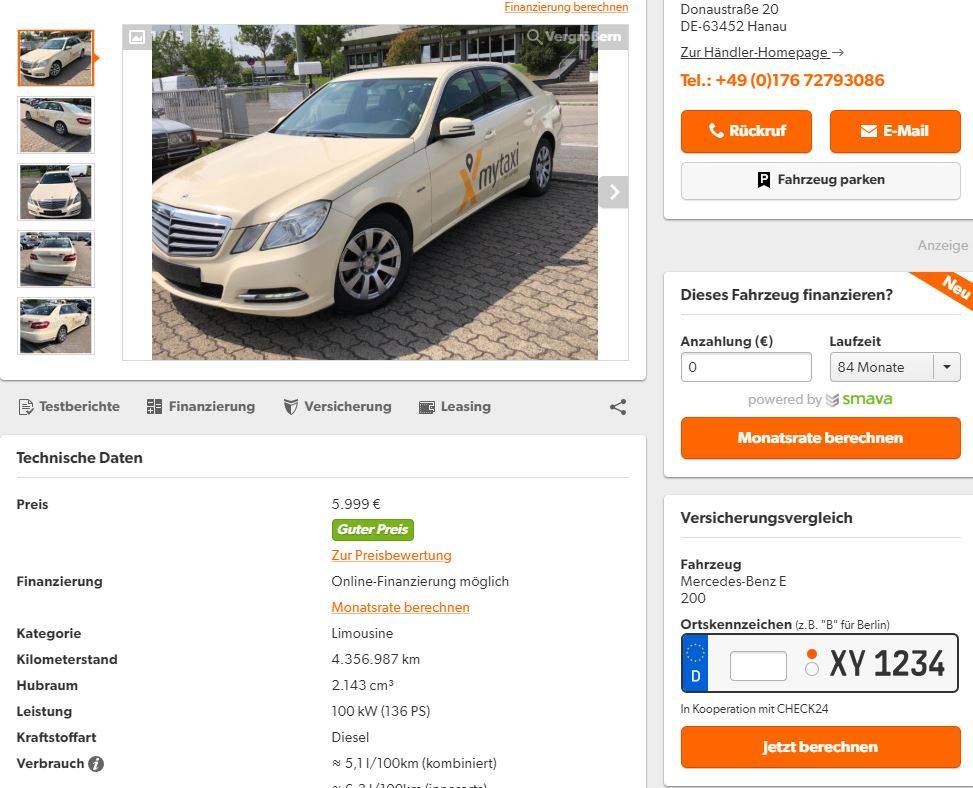Click the Ortskennzeichen license plate field
Screen dimensions: 973x788
pyautogui.click(x=758, y=665)
